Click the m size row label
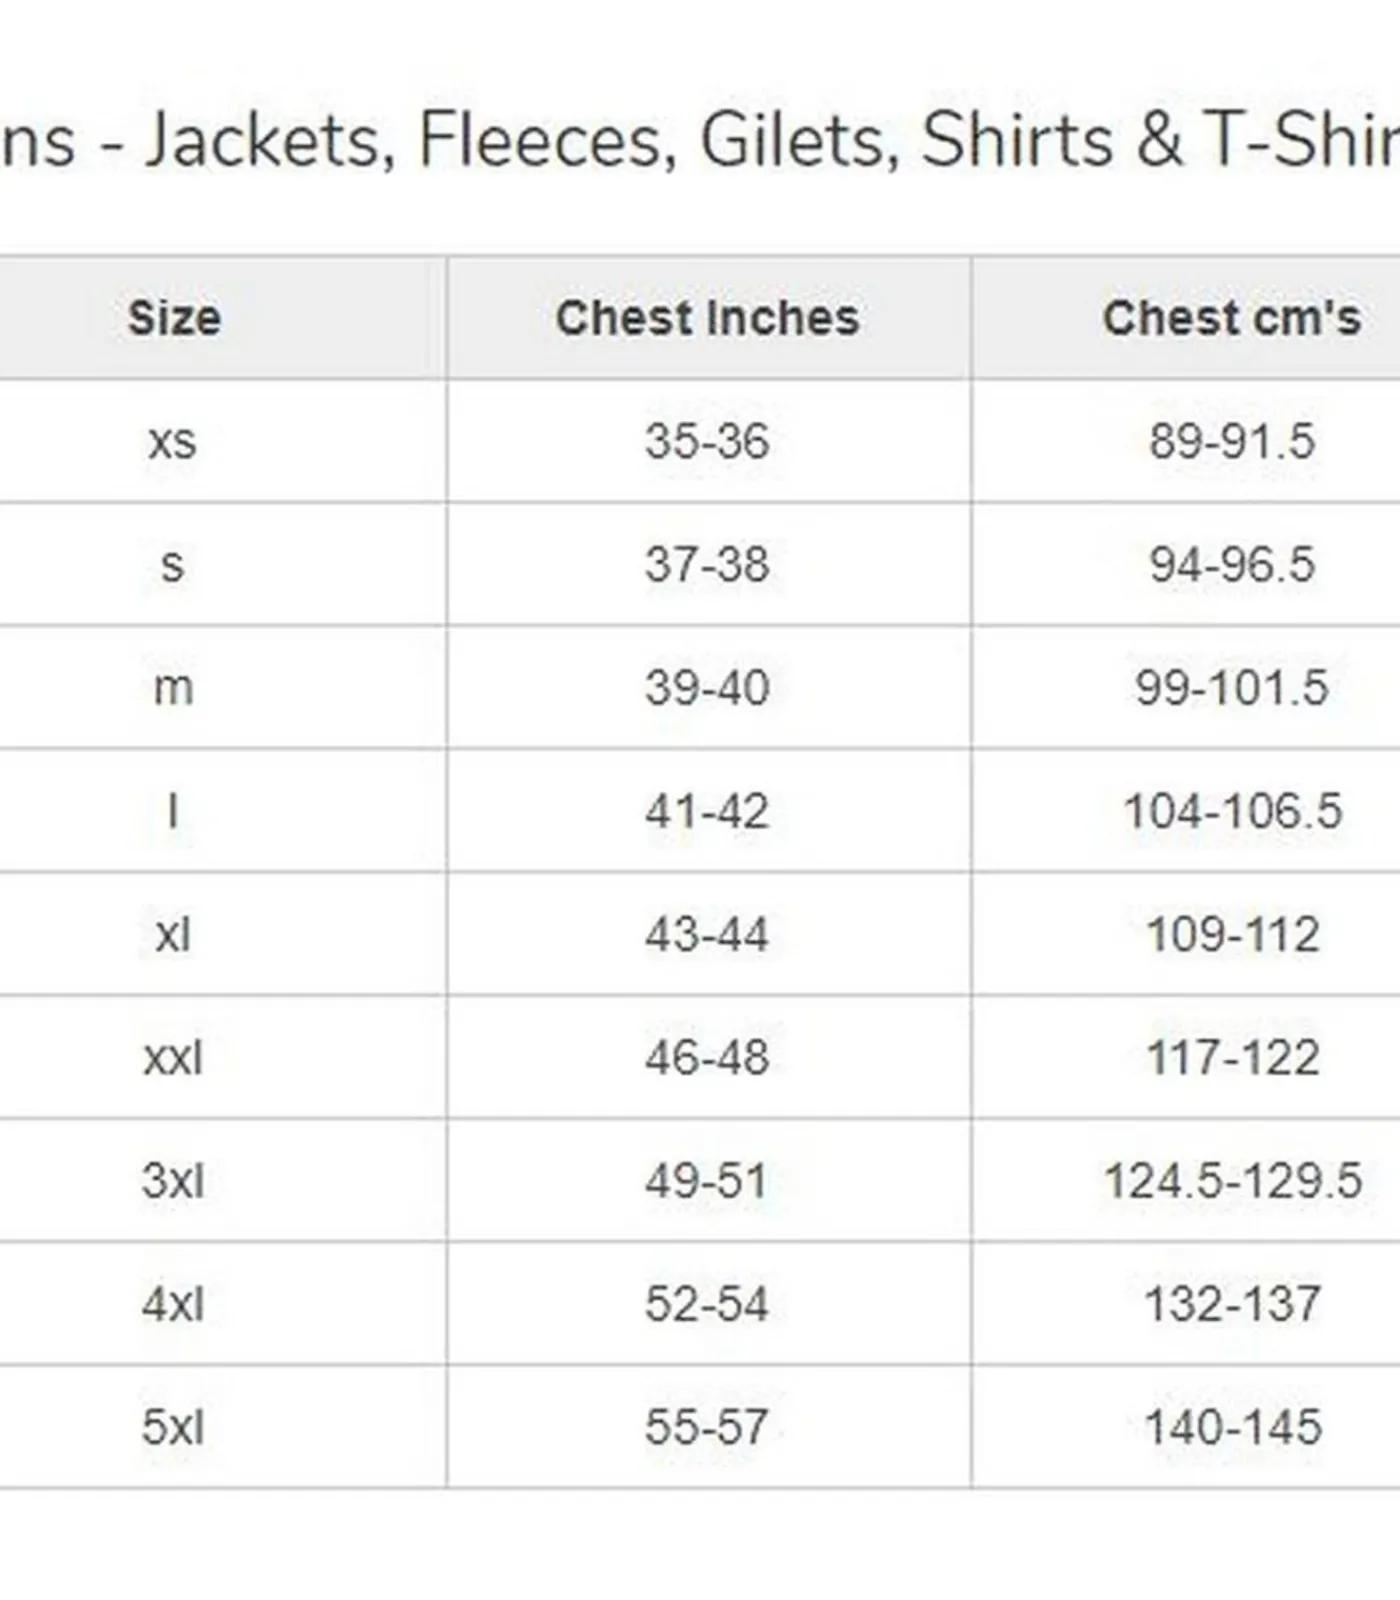 click(173, 688)
